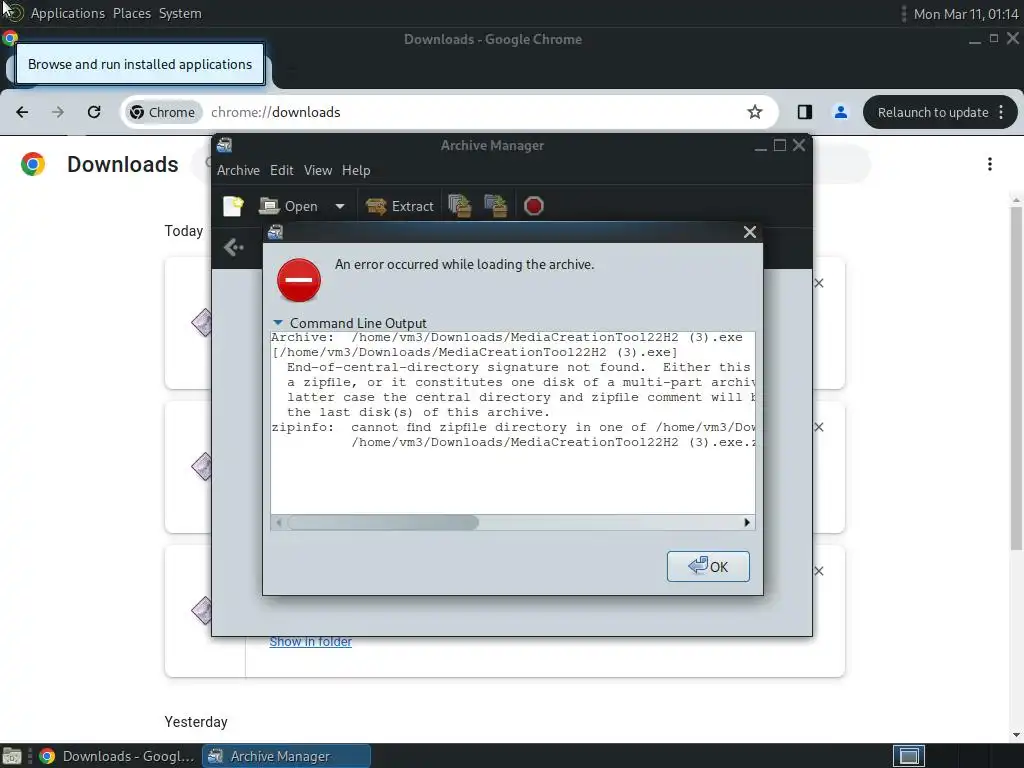Click the Chrome page vertical scrollbar
Viewport: 1024px width, 768px height.
(x=1016, y=379)
